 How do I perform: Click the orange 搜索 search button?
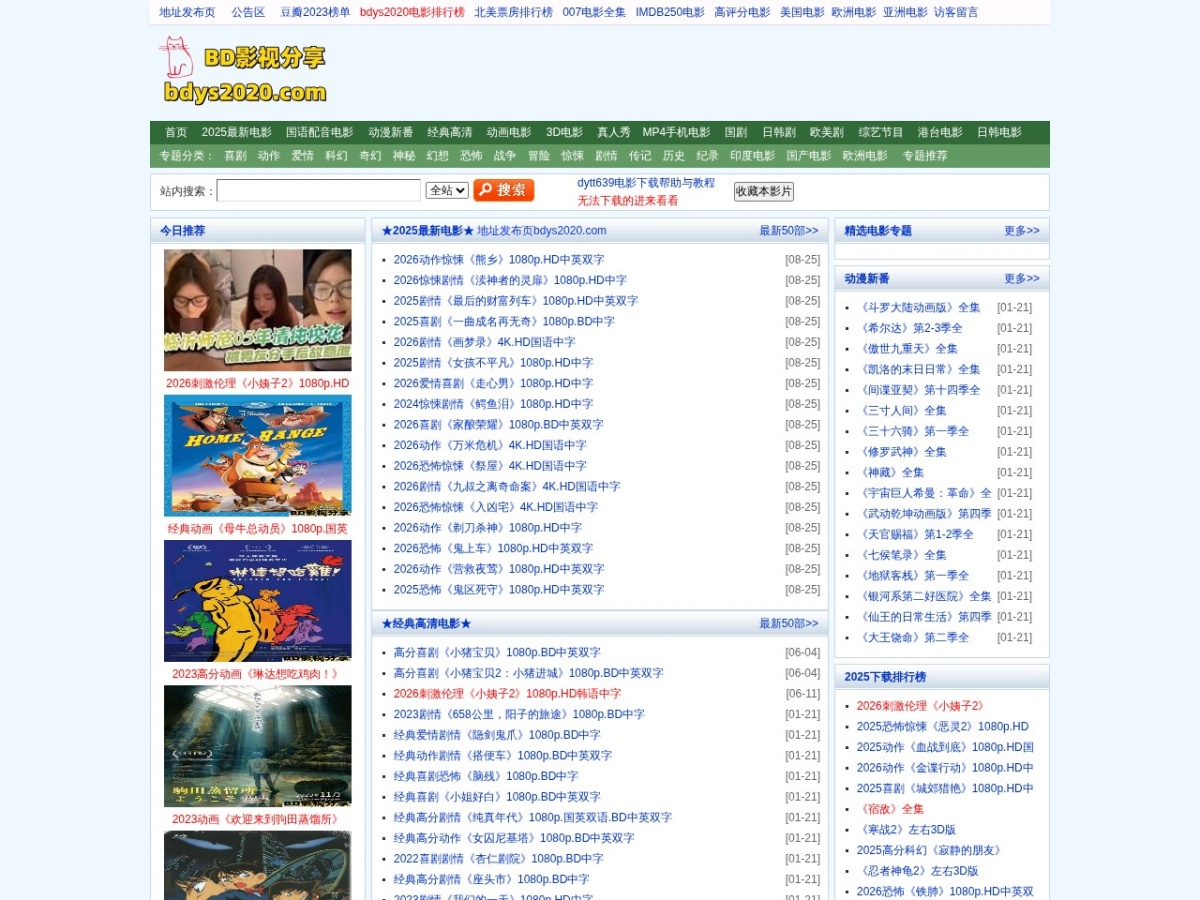point(504,190)
